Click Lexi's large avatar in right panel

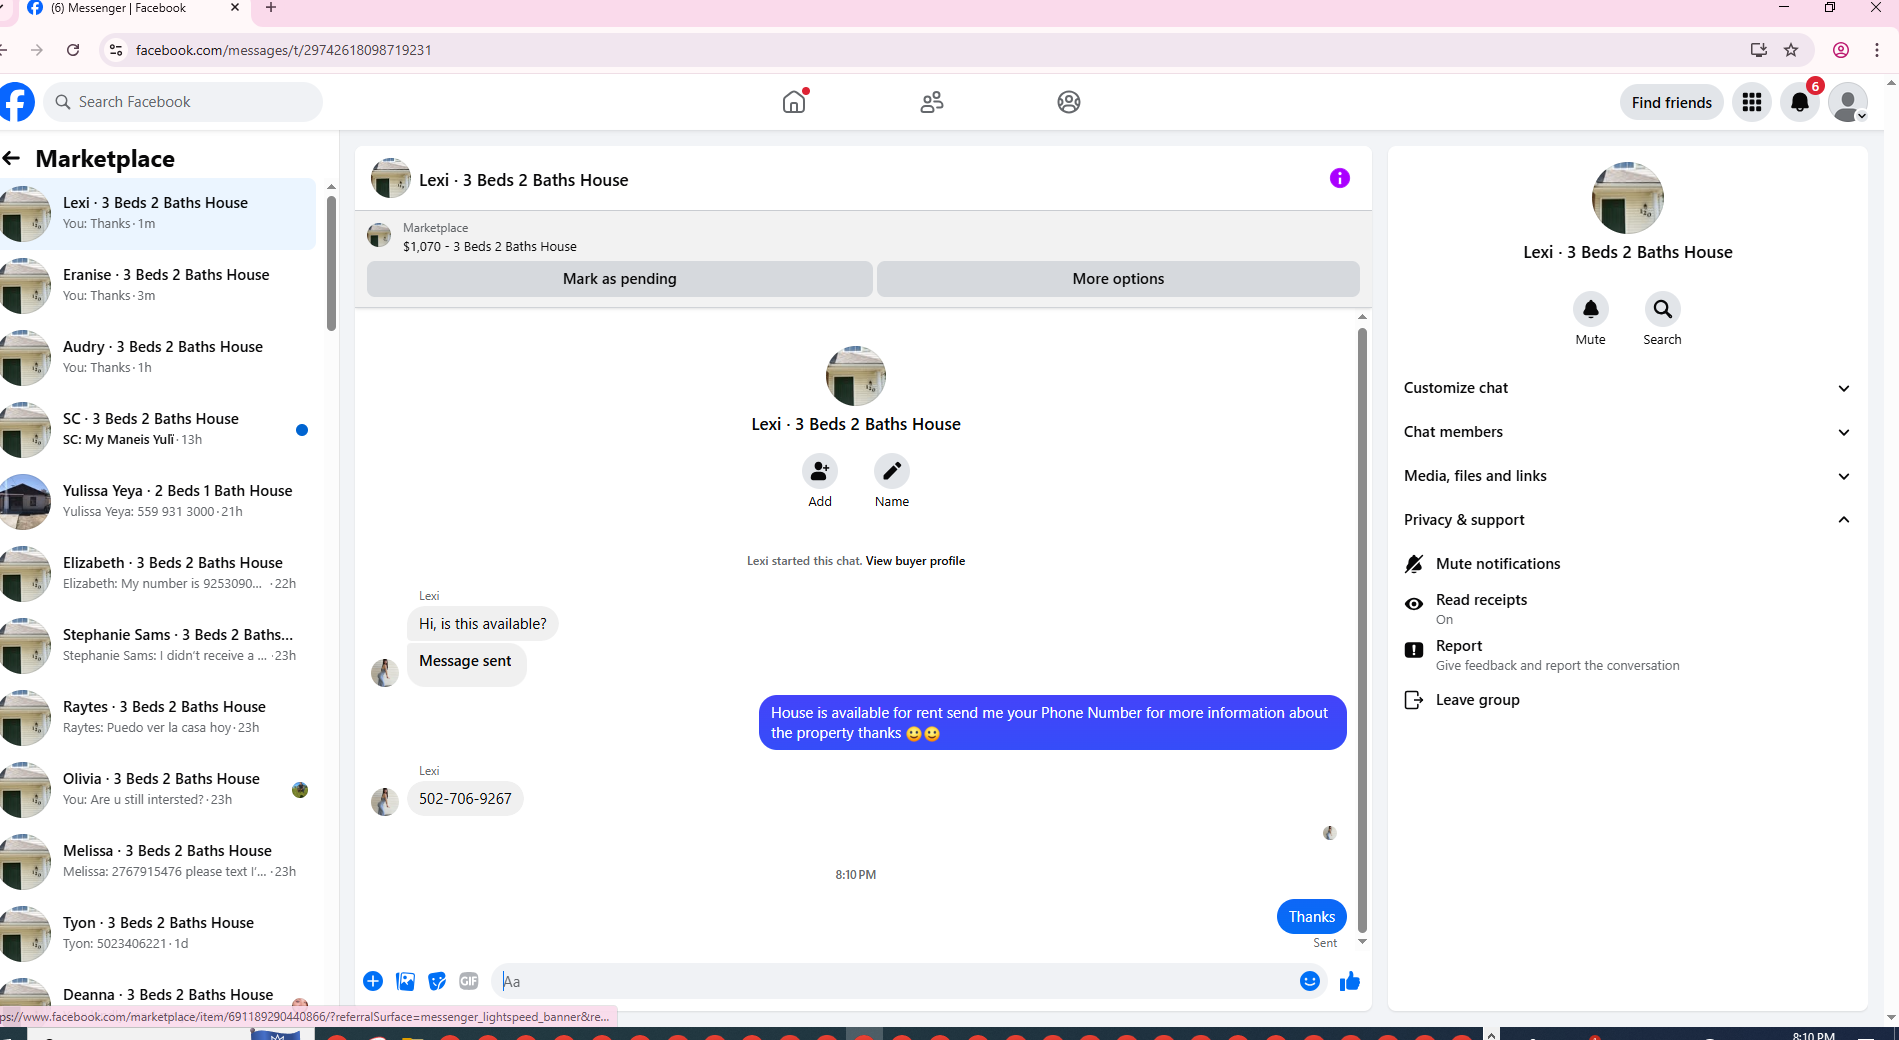(1628, 198)
